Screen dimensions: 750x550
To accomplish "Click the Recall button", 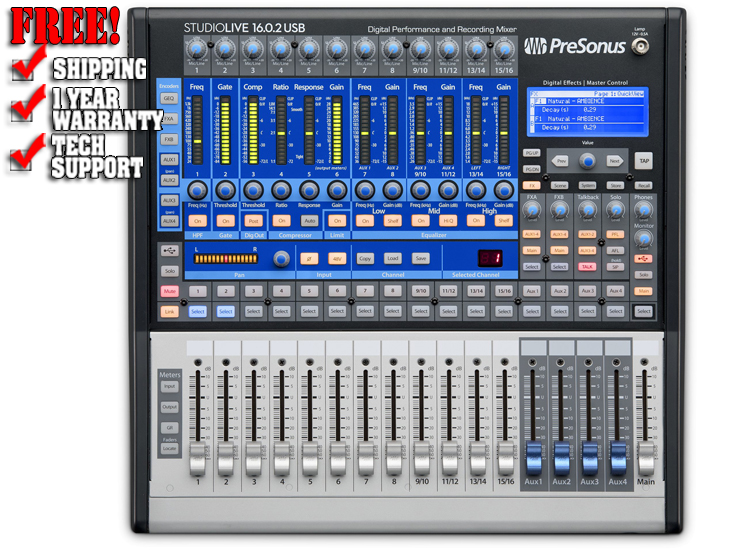I will (x=643, y=185).
